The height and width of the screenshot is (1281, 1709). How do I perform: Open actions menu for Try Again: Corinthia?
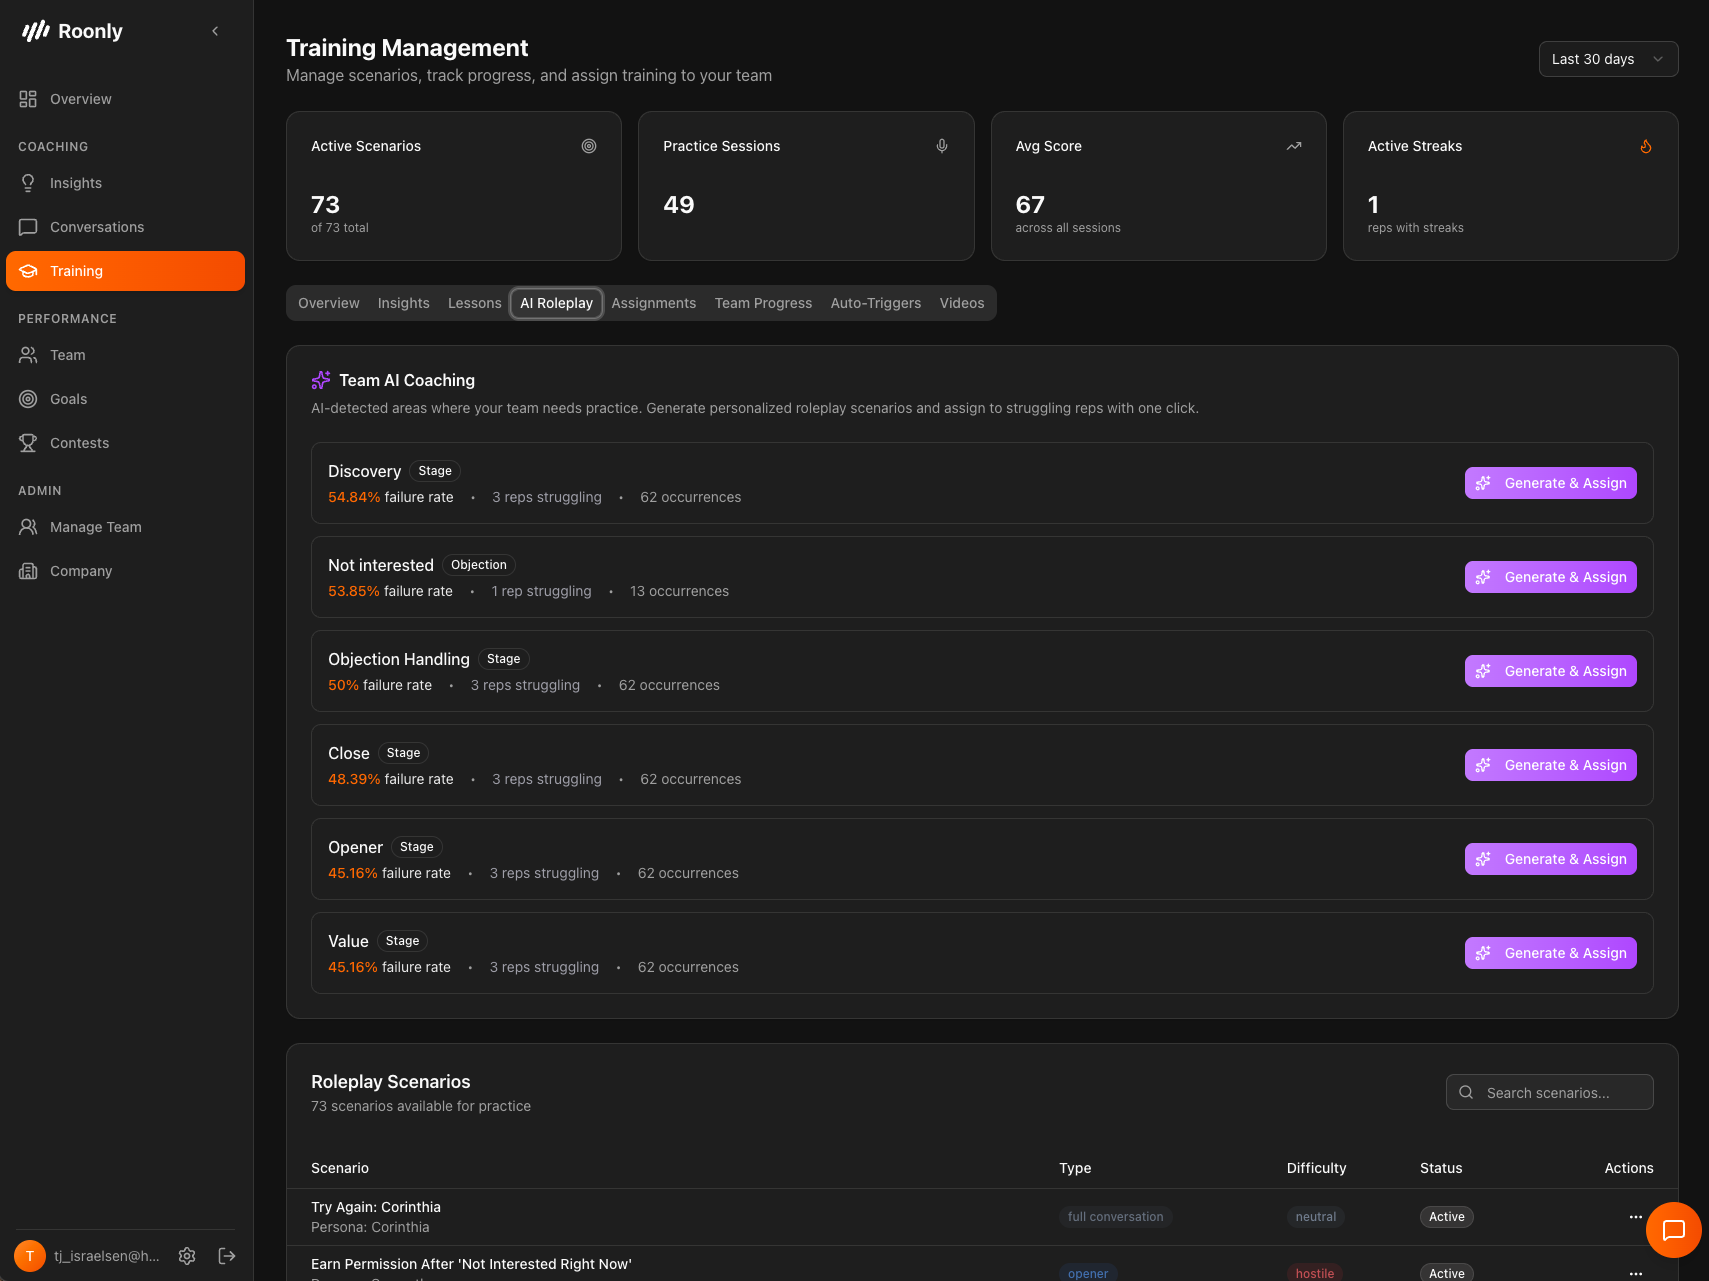tap(1635, 1217)
